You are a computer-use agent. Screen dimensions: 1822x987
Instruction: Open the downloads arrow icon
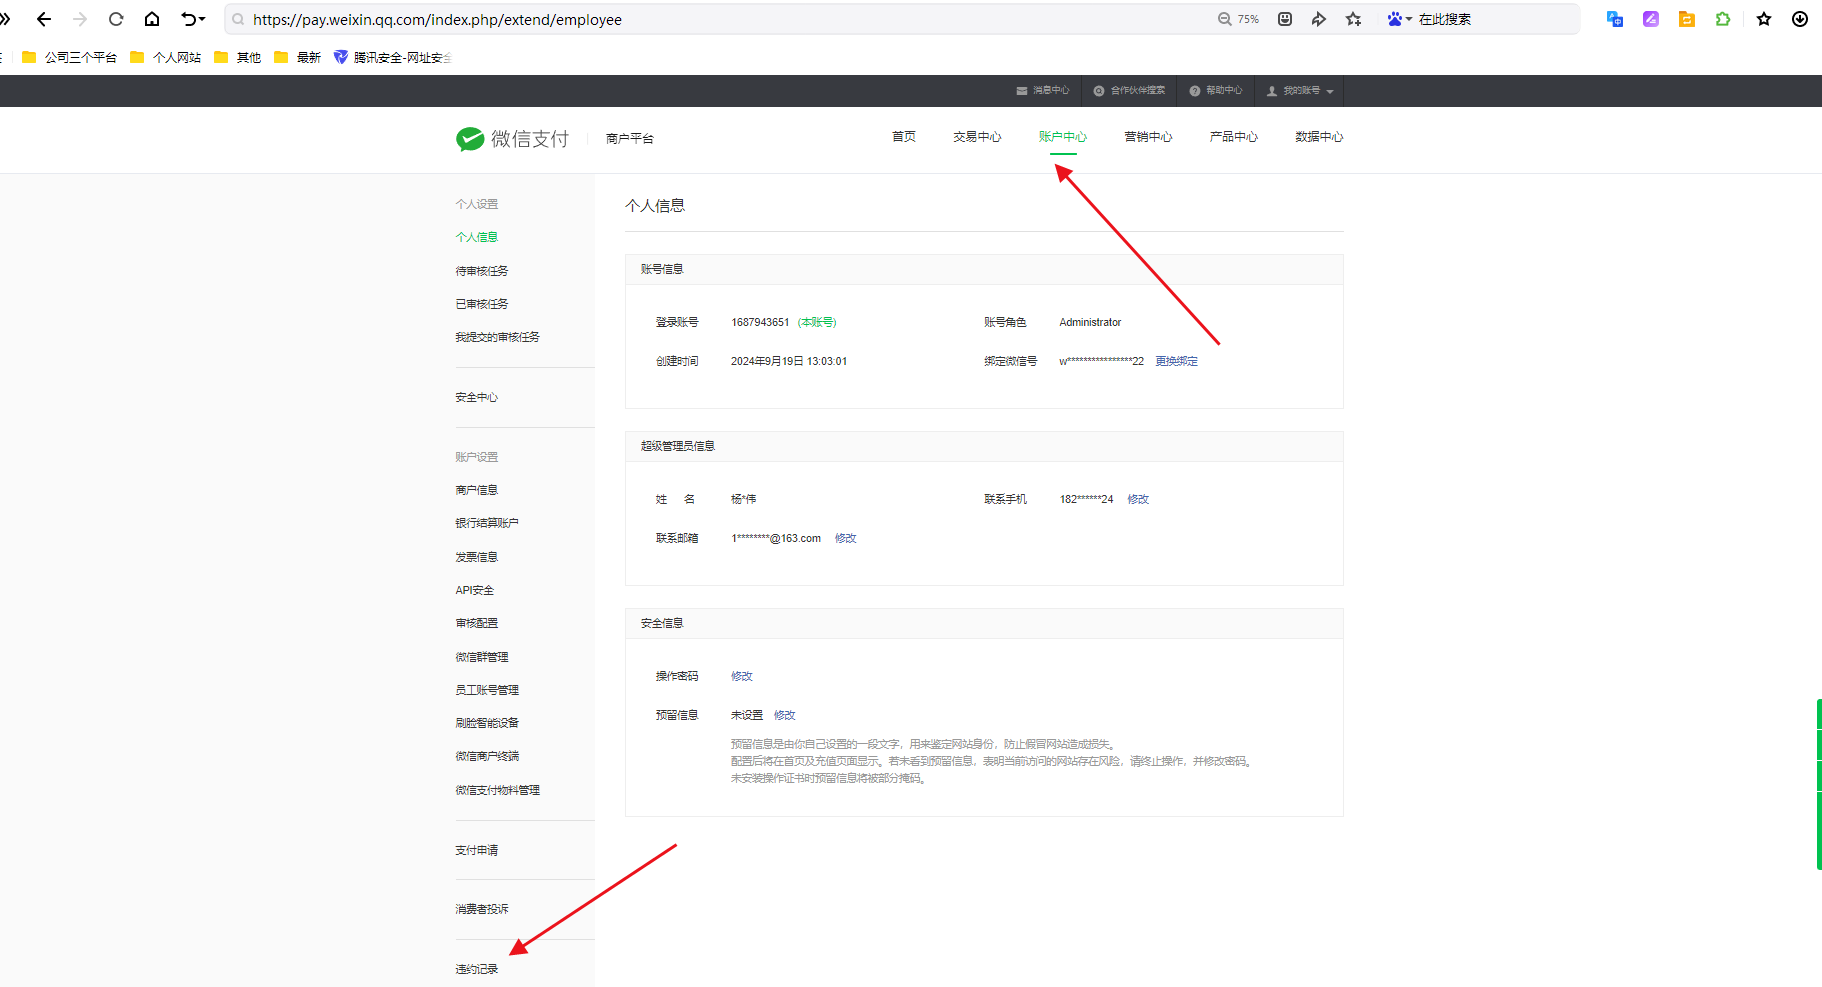coord(1800,19)
